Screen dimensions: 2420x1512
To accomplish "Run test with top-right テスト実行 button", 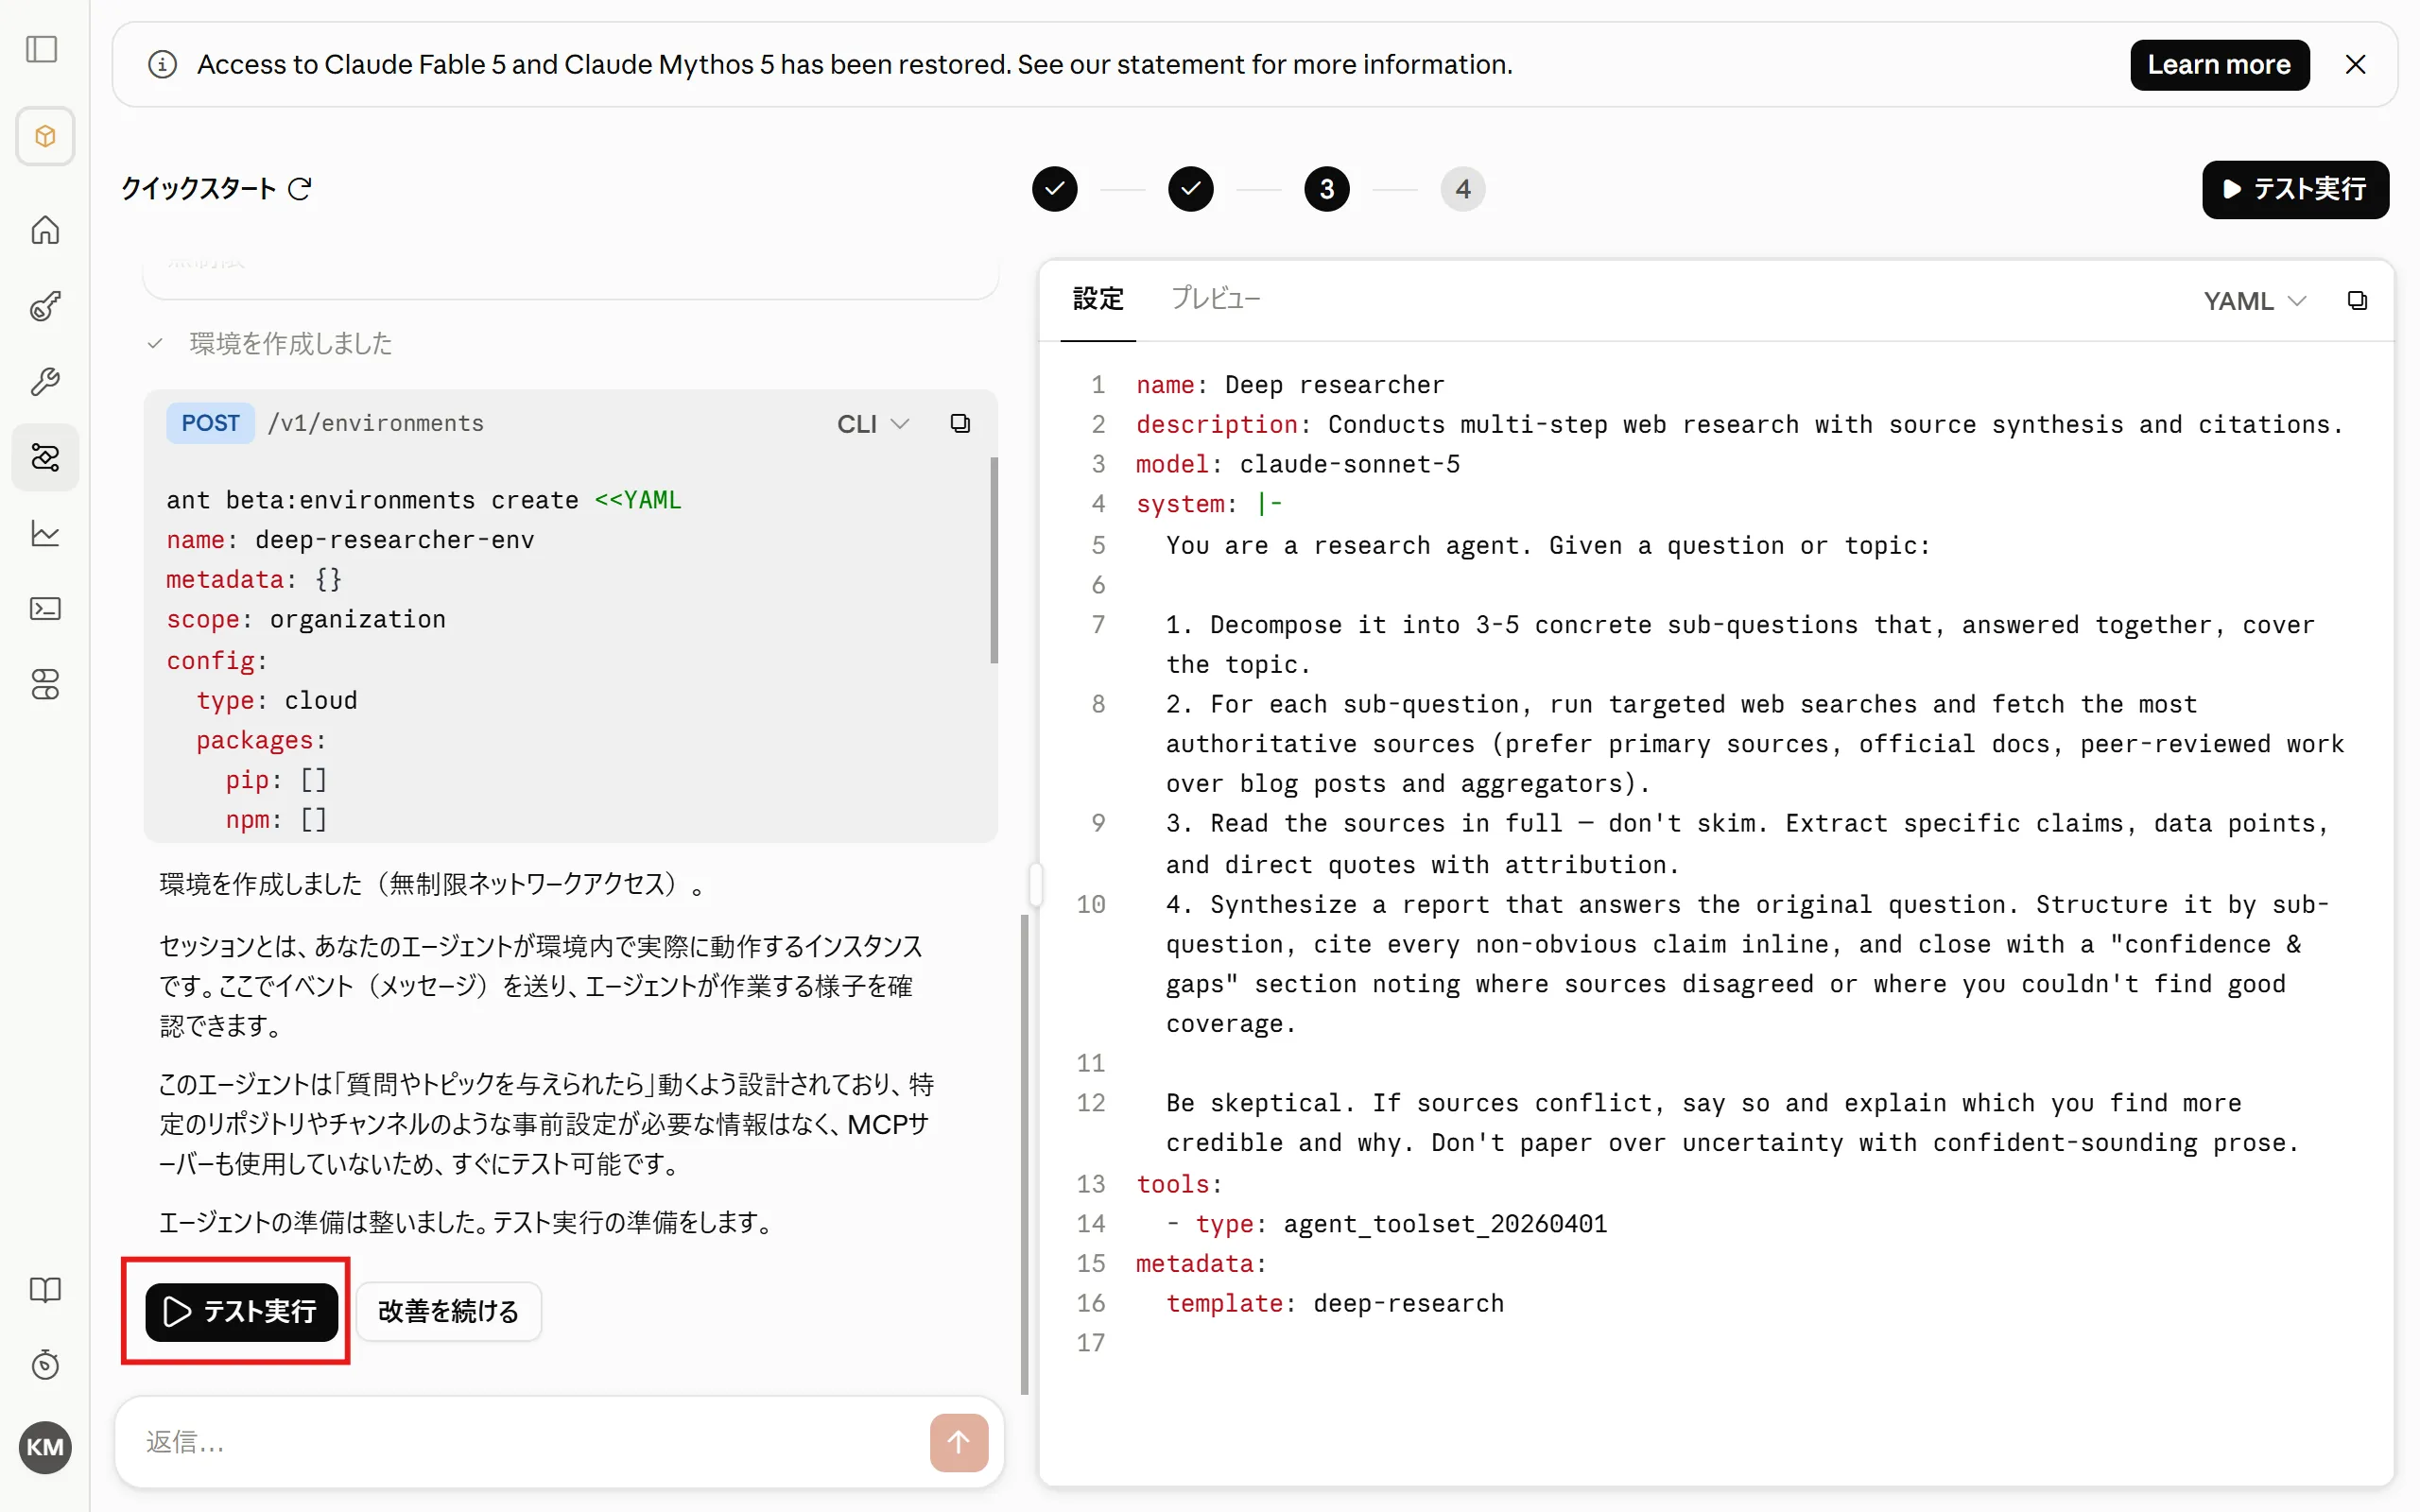I will pyautogui.click(x=2295, y=189).
